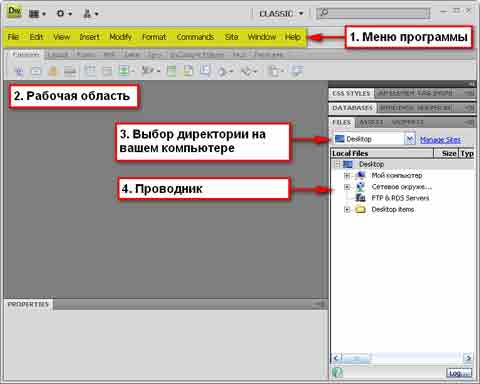The width and height of the screenshot is (480, 384).
Task: Open the Extend Dreamweaver gear menu
Action: 64,14
